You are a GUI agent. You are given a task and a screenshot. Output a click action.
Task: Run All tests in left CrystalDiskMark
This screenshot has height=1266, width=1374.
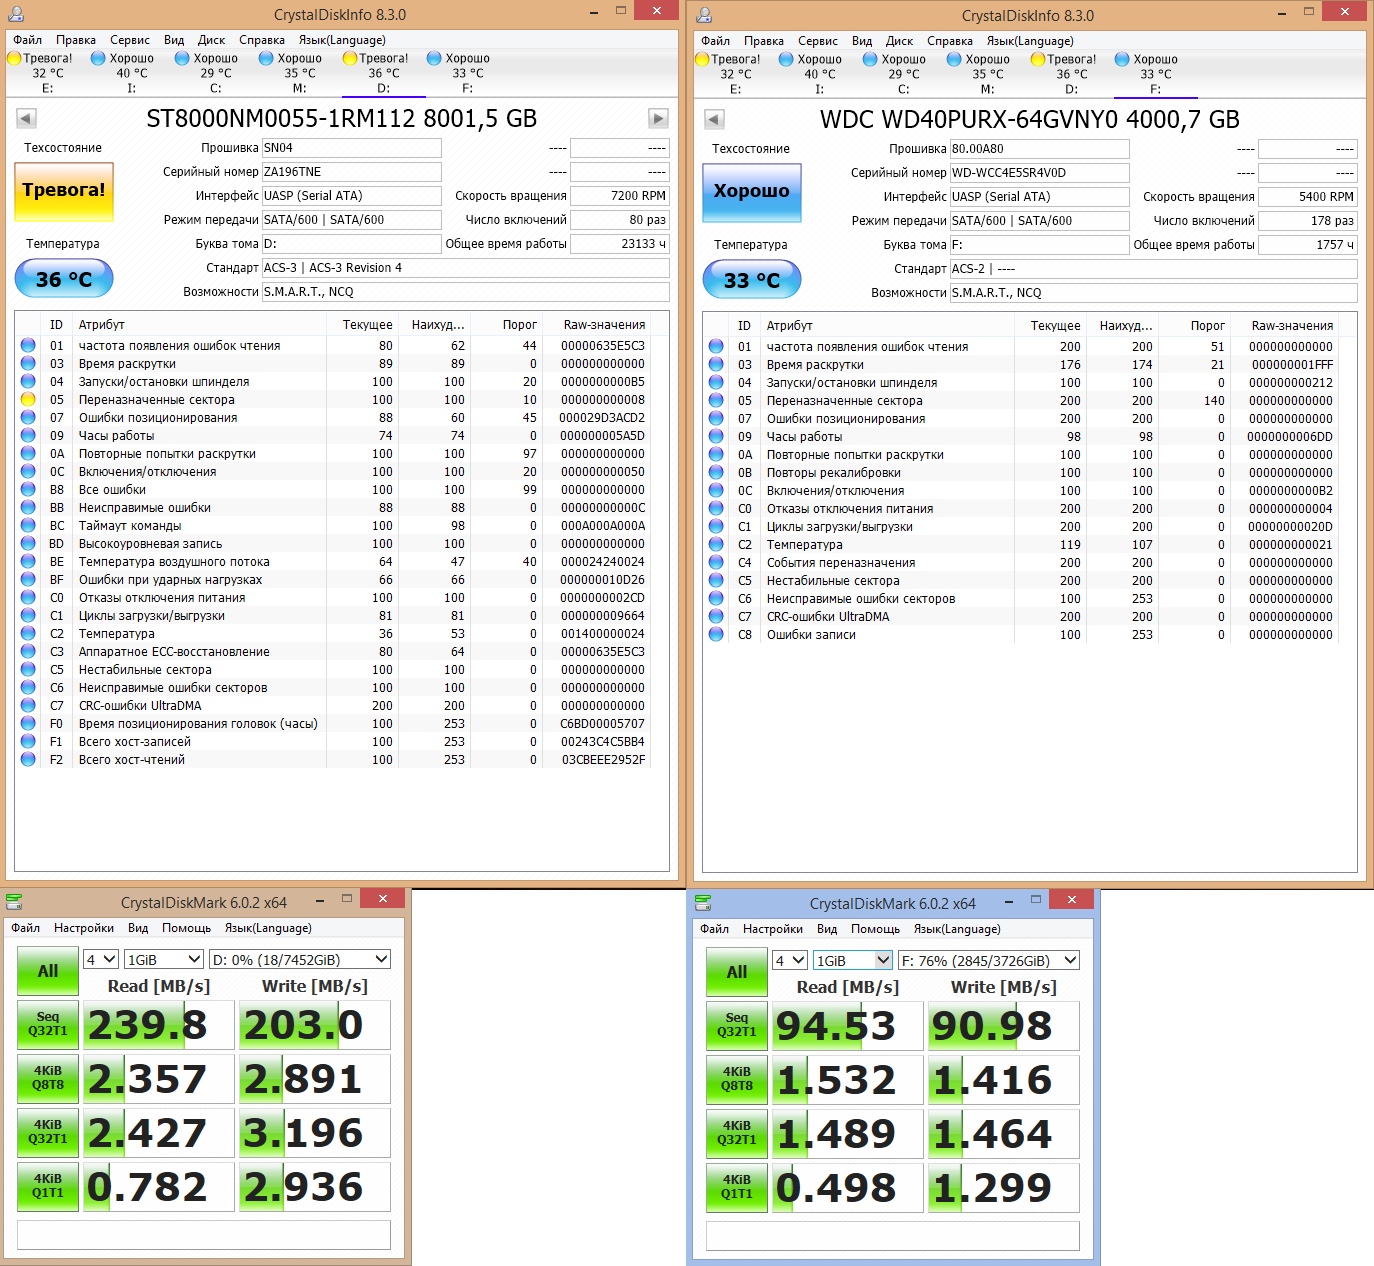[x=48, y=971]
